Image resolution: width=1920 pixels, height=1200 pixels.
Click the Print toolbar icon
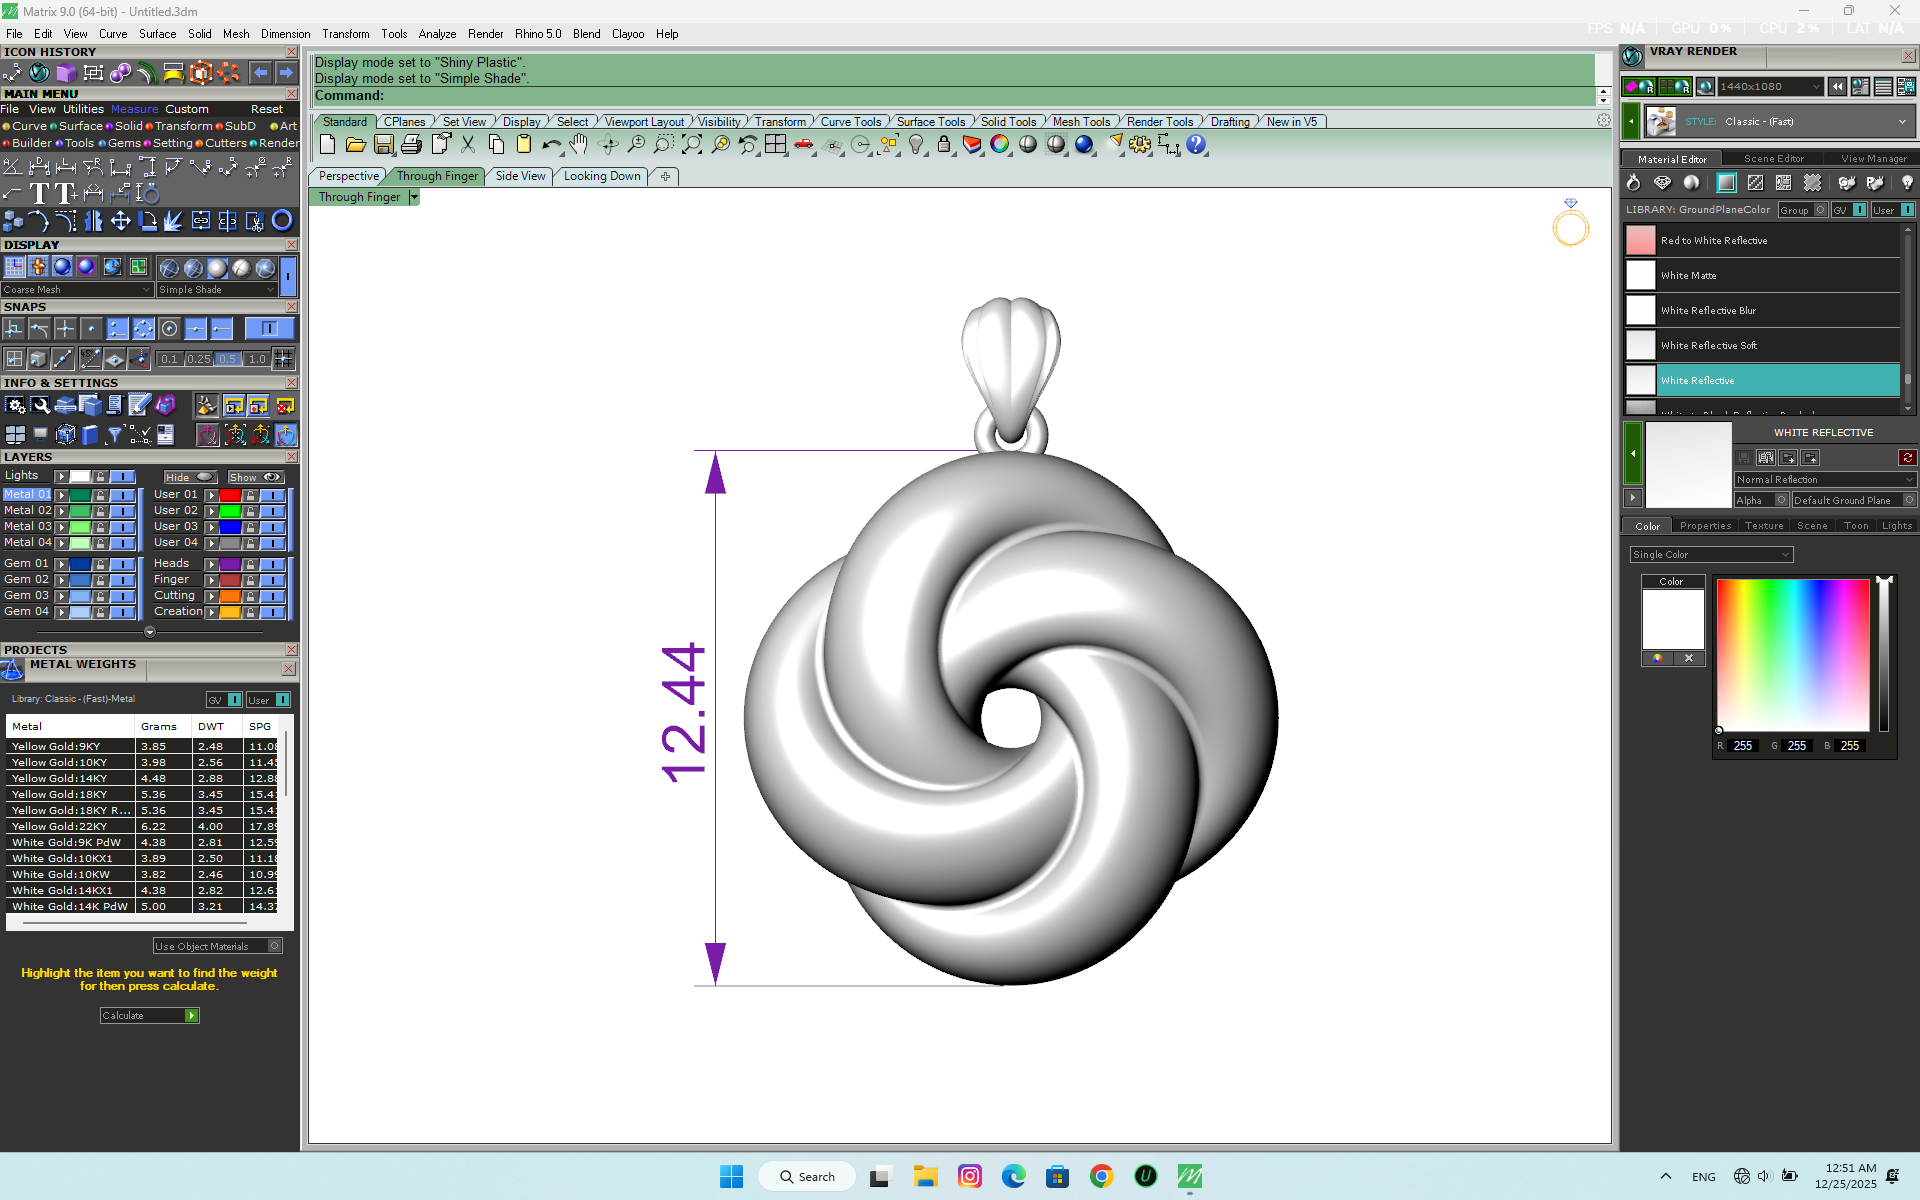point(411,145)
